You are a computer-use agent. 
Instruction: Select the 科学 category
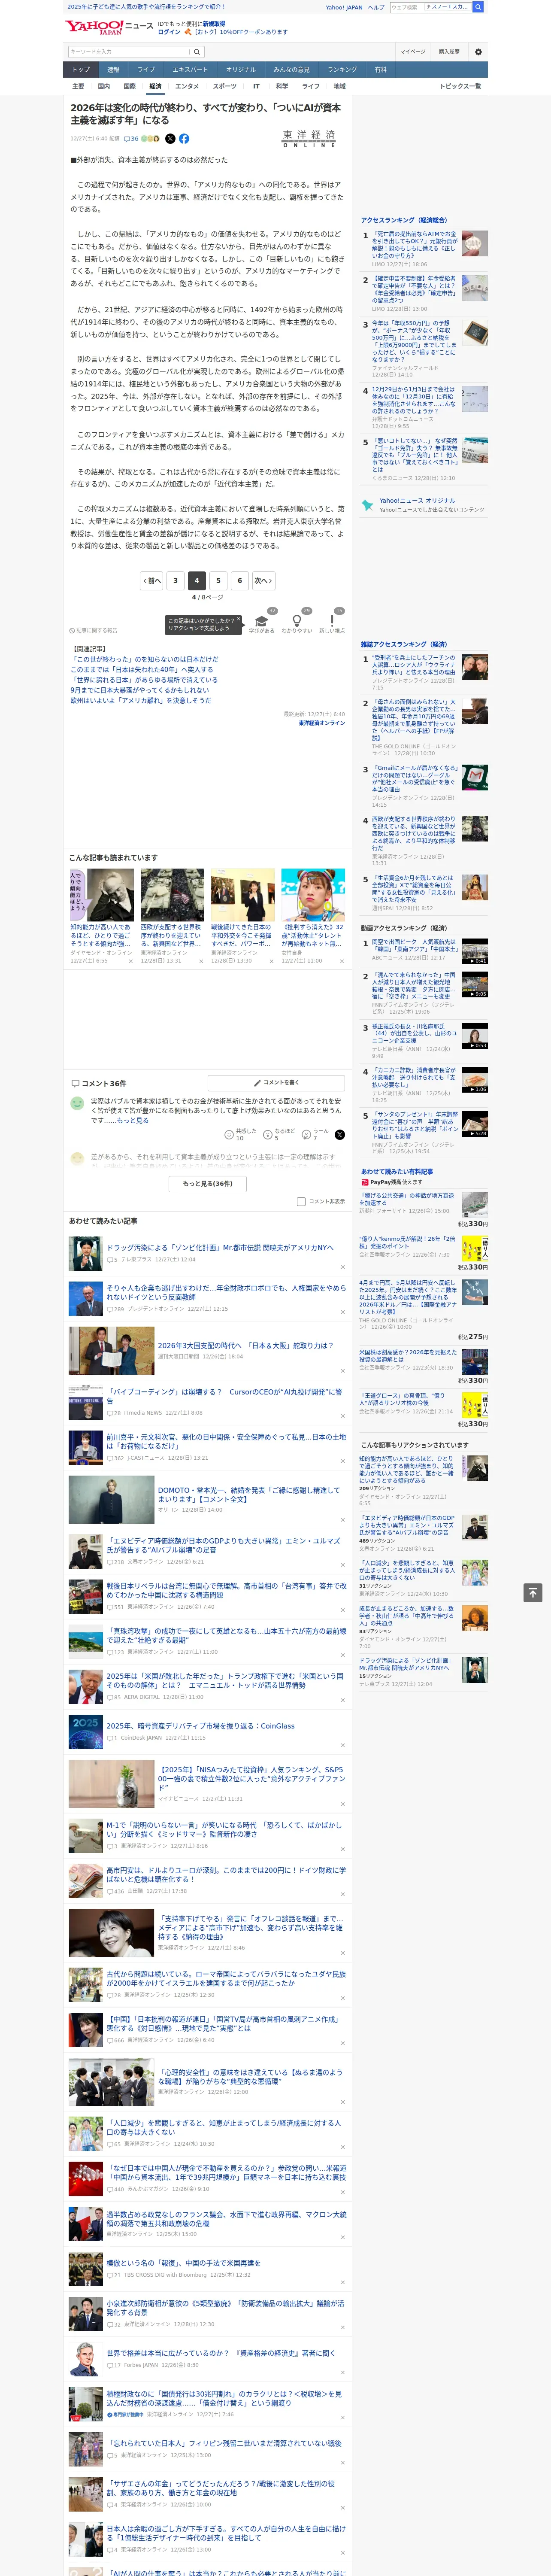tap(282, 86)
